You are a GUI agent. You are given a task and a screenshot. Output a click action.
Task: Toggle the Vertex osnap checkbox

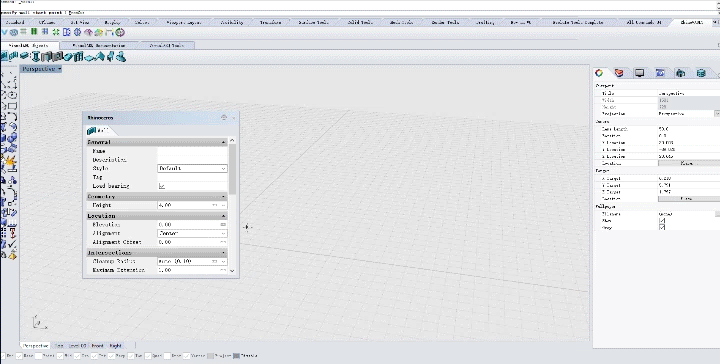(x=186, y=356)
